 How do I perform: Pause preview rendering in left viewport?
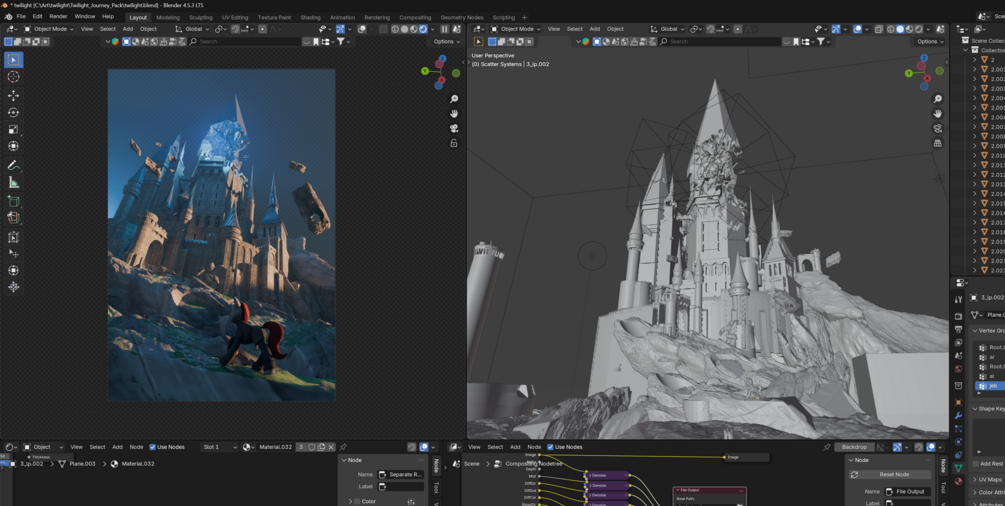pyautogui.click(x=445, y=29)
